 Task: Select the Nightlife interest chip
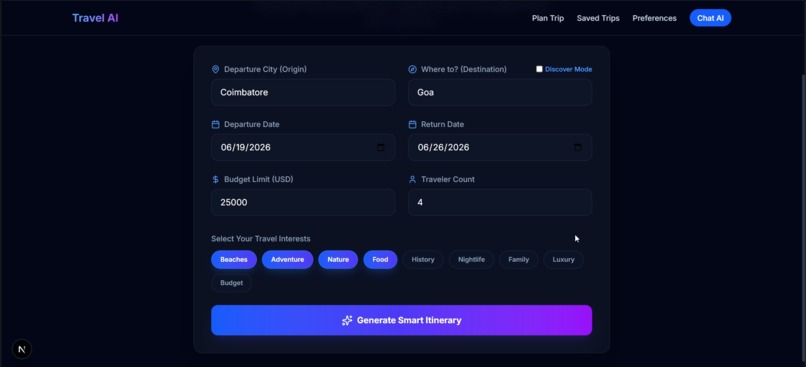point(471,260)
